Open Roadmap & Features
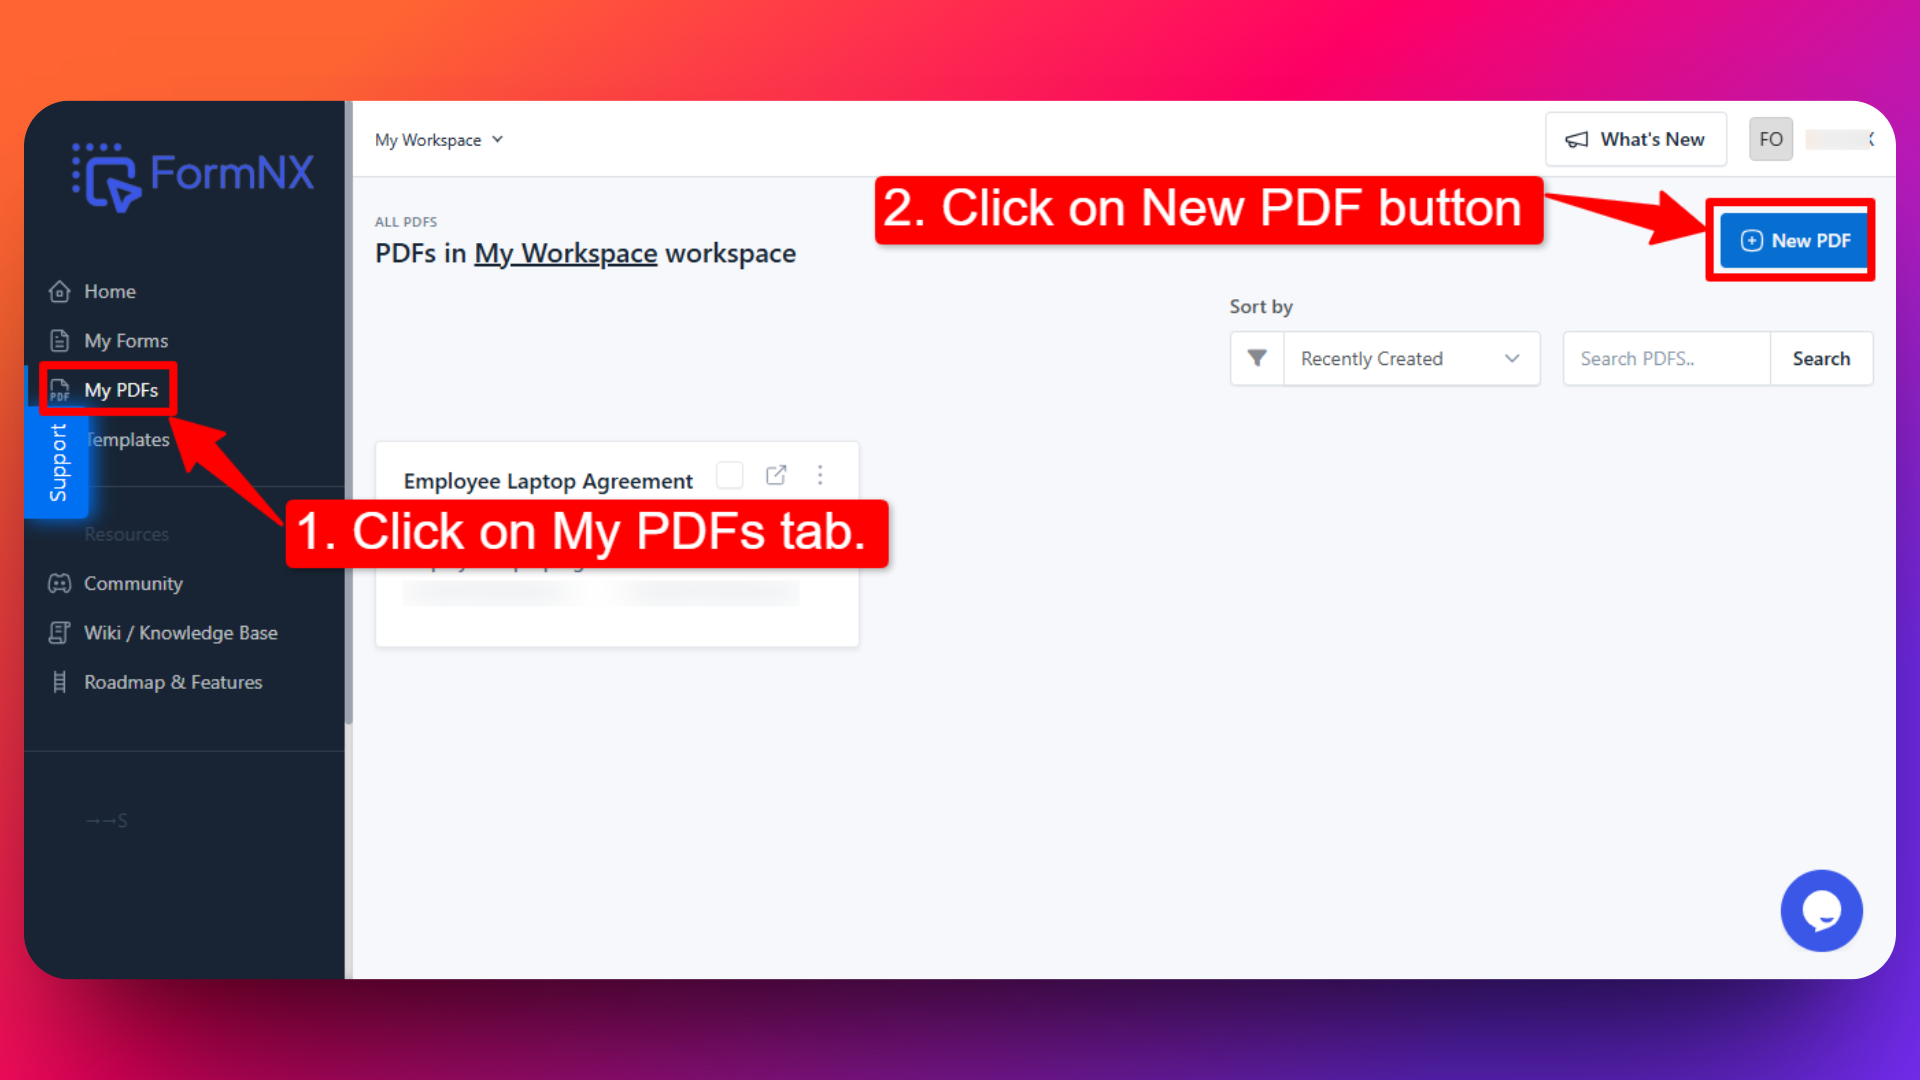Viewport: 1920px width, 1080px height. point(173,682)
